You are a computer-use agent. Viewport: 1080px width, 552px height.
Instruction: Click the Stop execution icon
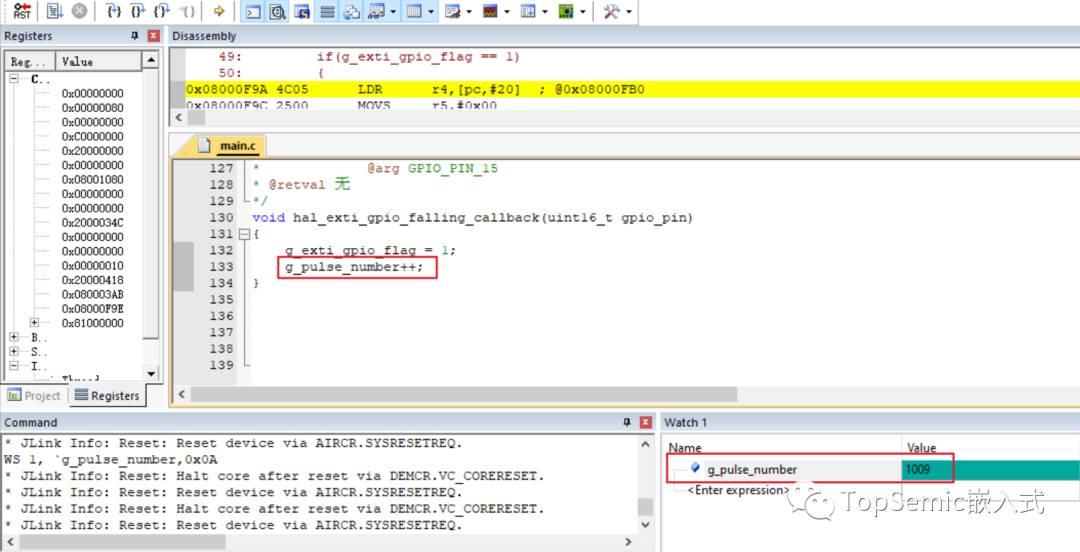pyautogui.click(x=79, y=11)
